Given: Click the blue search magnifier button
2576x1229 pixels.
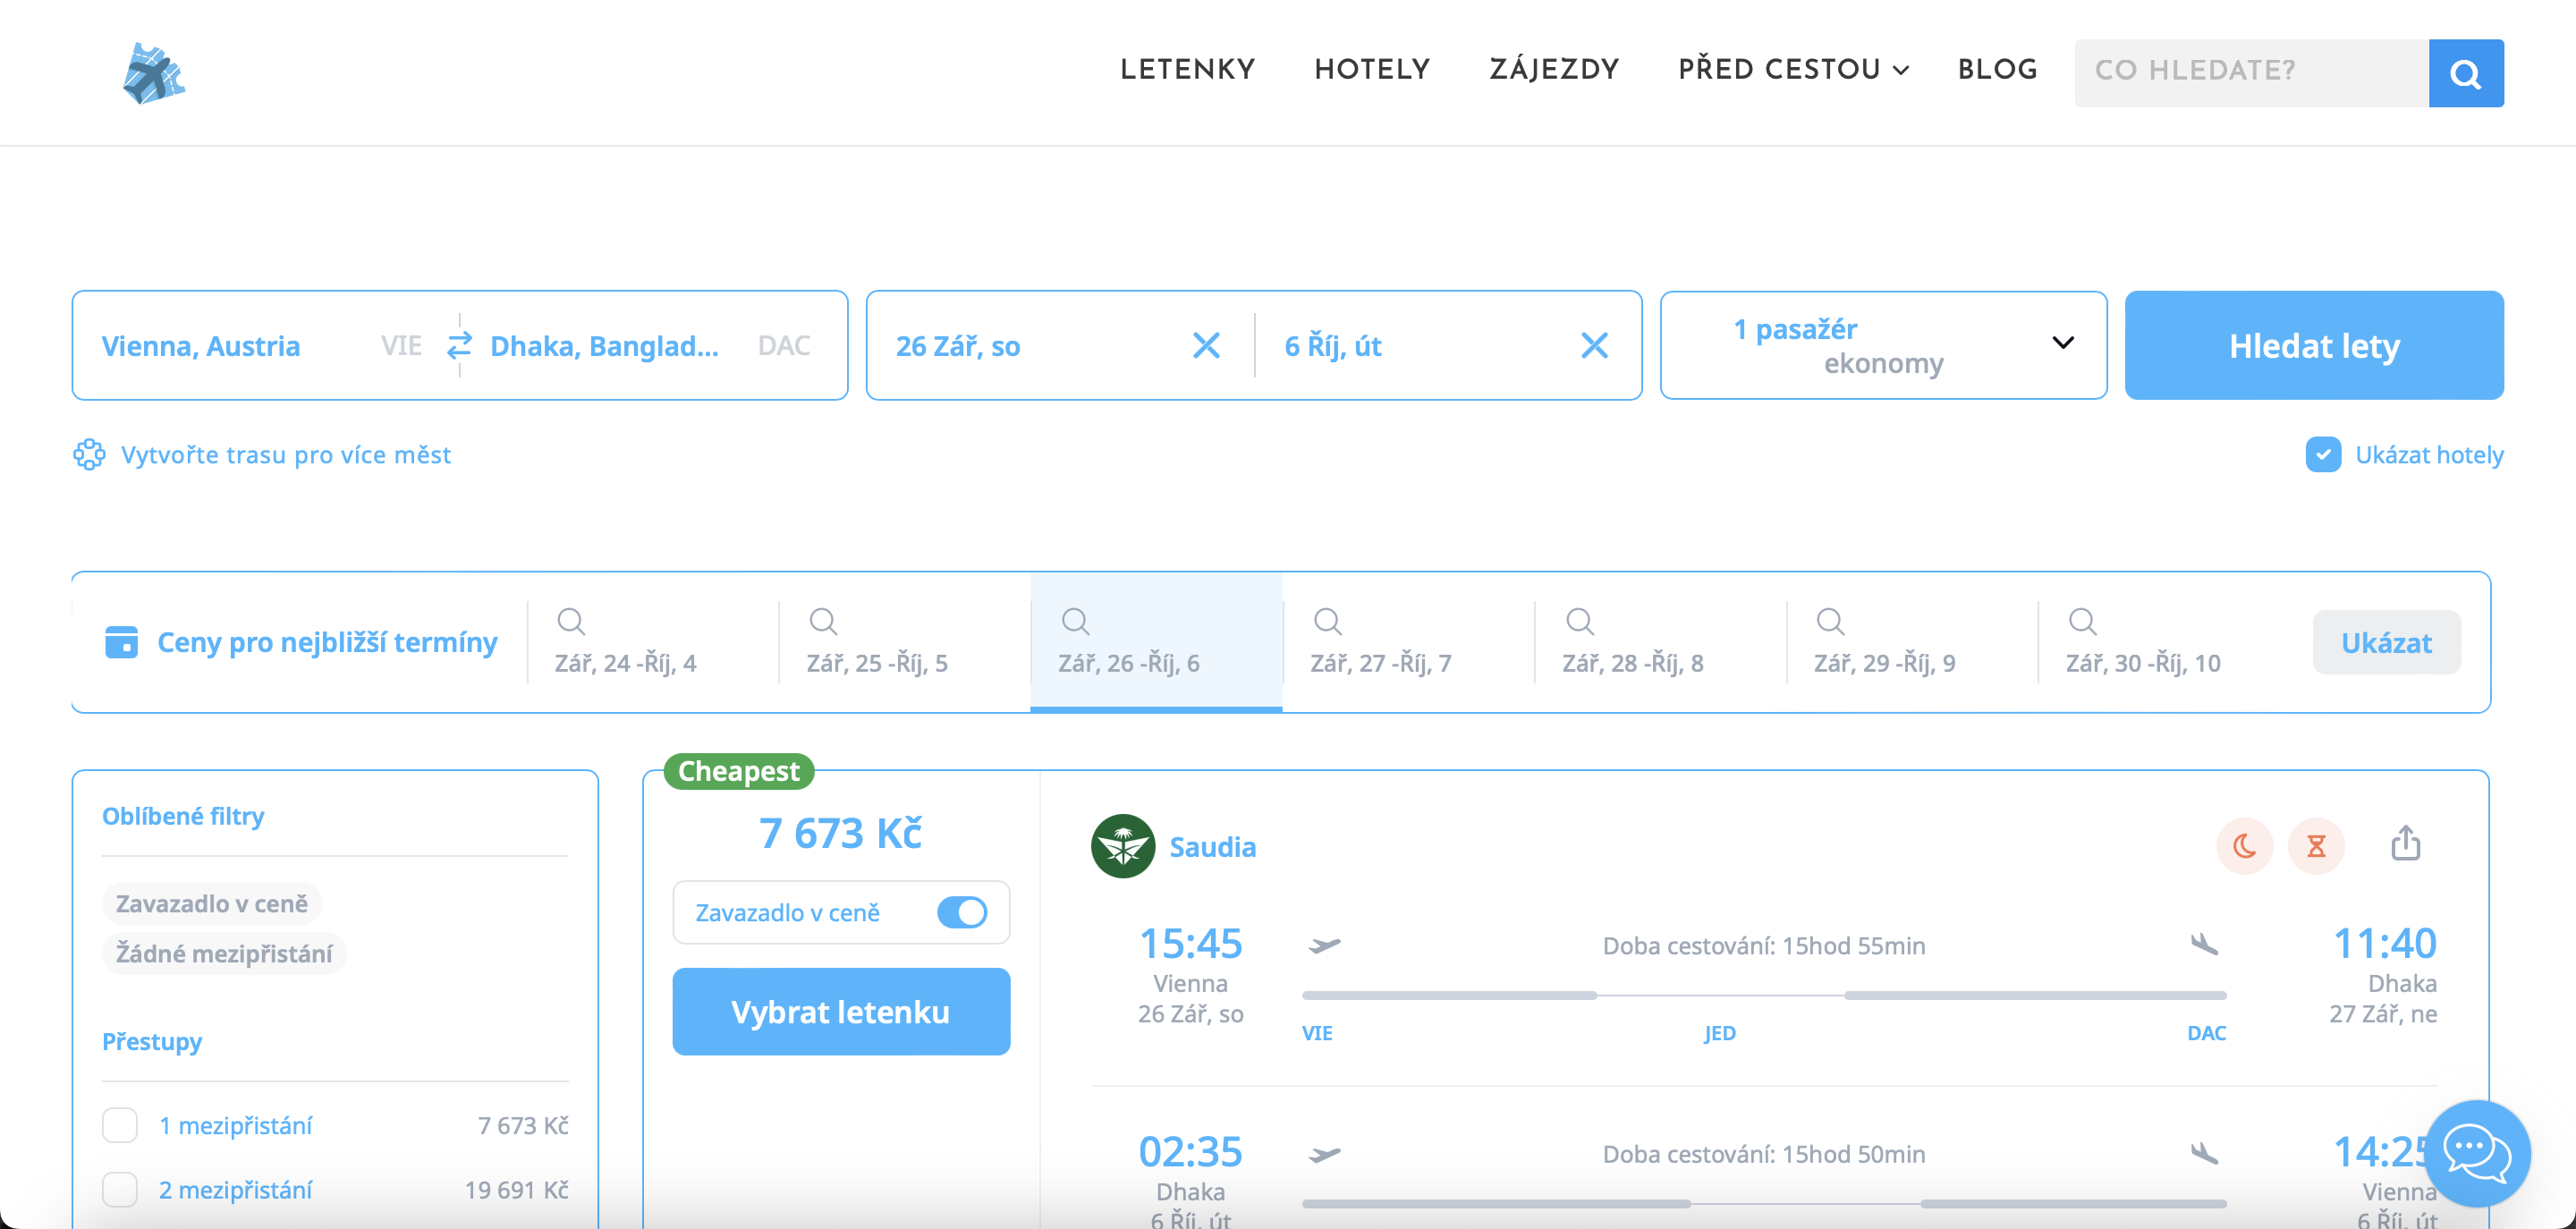Looking at the screenshot, I should pos(2465,73).
